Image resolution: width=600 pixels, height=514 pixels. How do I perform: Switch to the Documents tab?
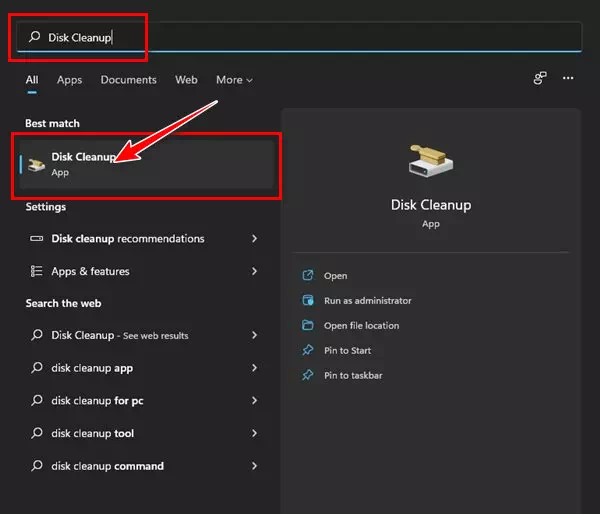click(x=129, y=80)
